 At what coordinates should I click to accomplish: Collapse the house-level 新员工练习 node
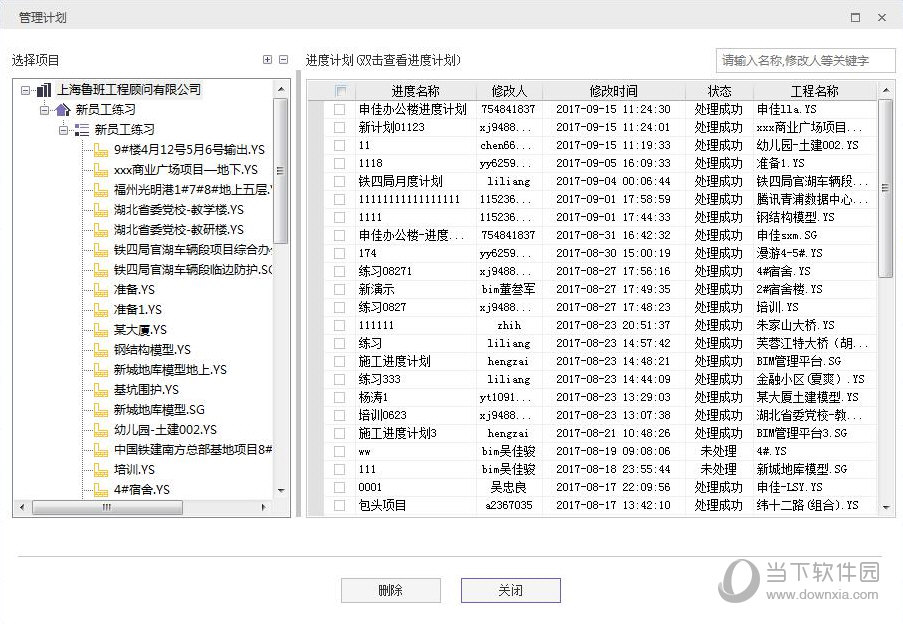(44, 110)
